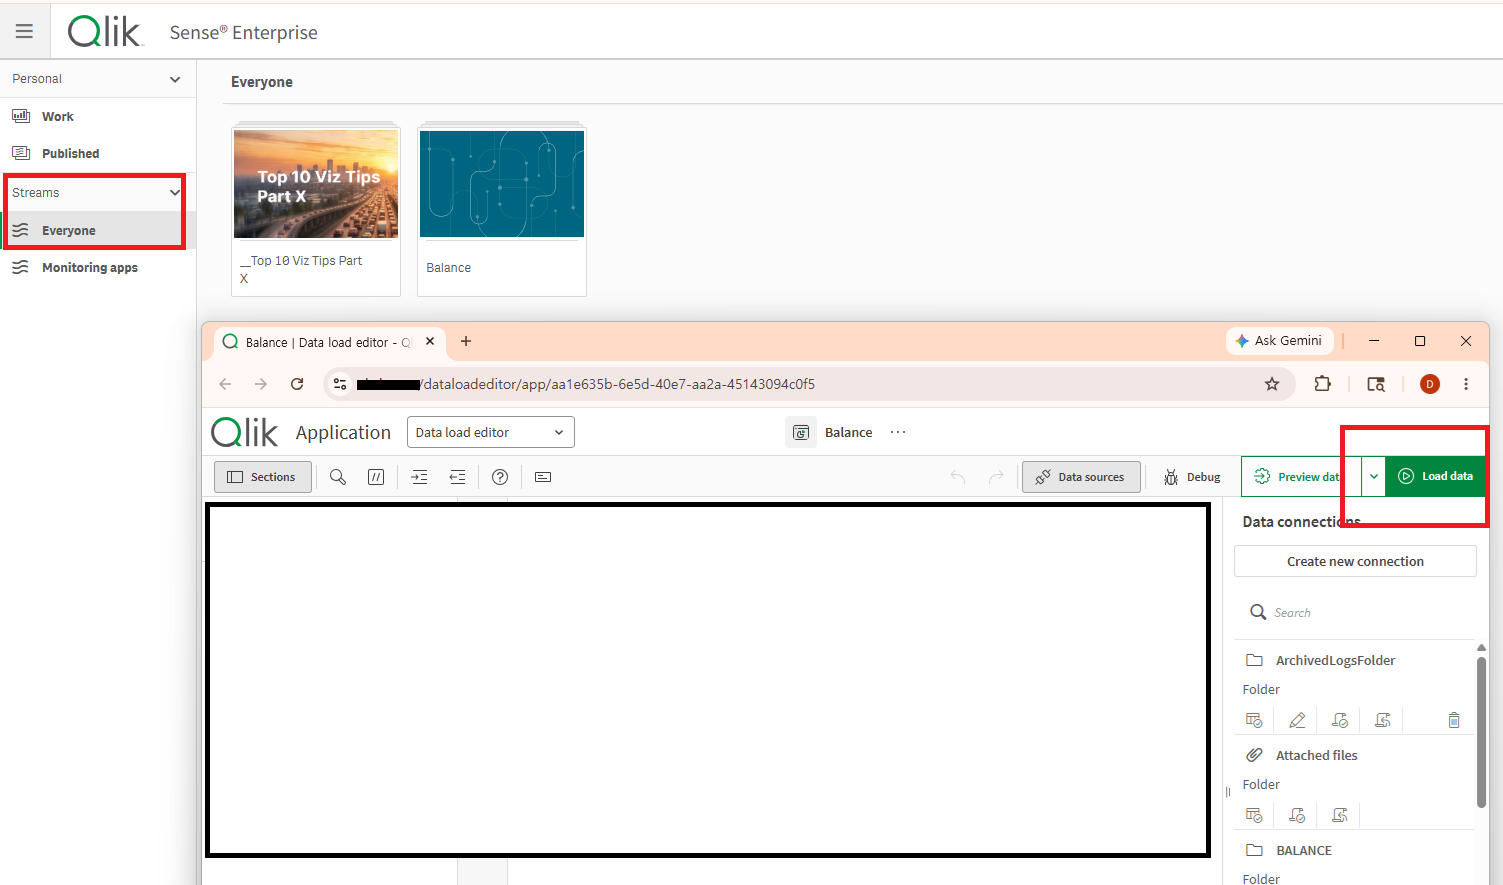This screenshot has width=1503, height=885.
Task: Open script editor help
Action: [x=500, y=477]
